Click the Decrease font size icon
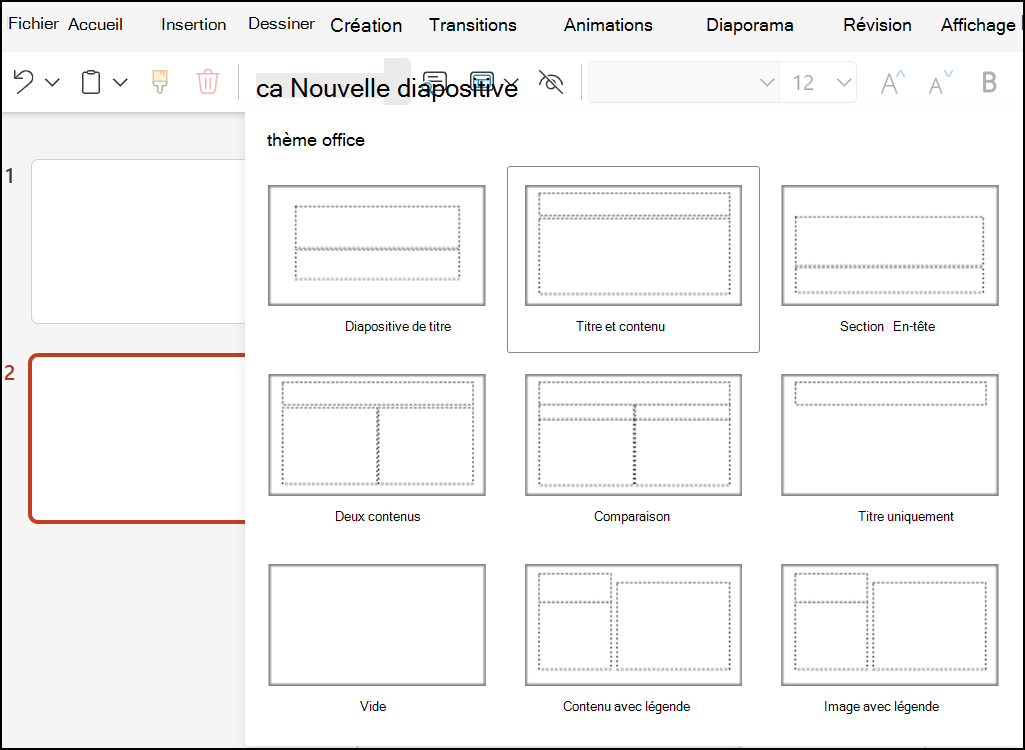Viewport: 1025px width, 750px height. 940,82
